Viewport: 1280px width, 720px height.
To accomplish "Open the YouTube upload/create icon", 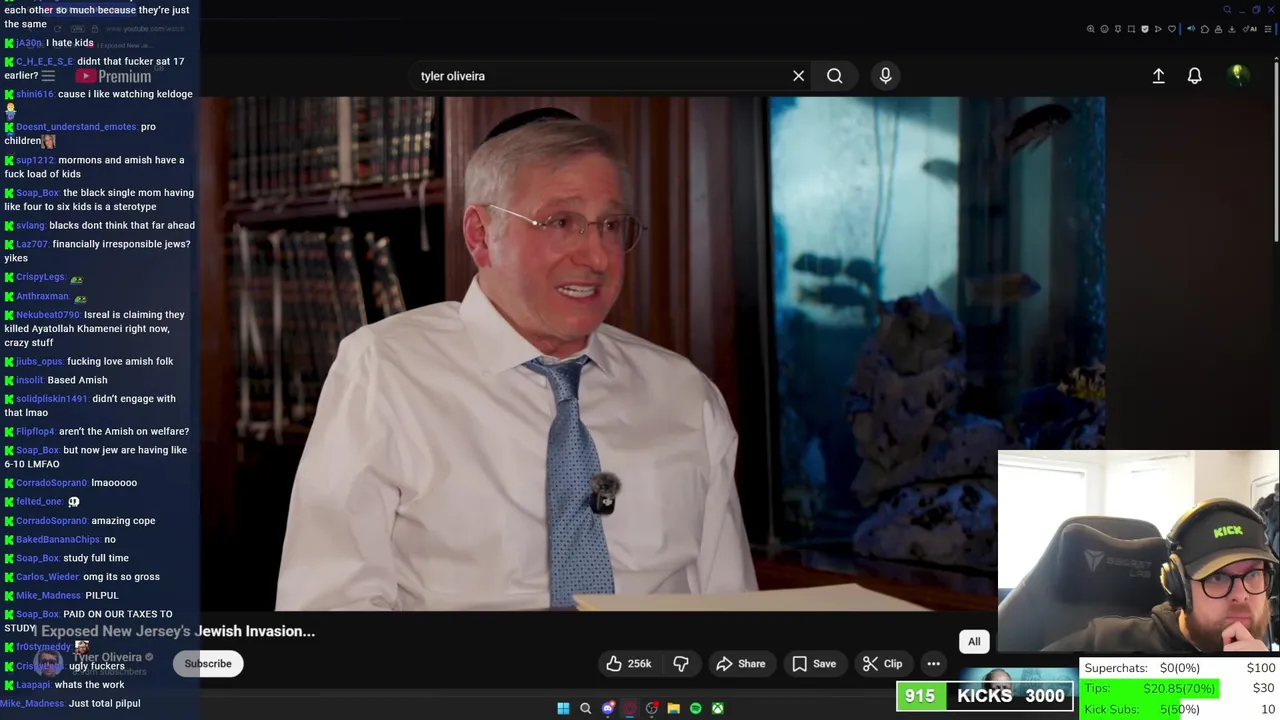I will click(x=1158, y=76).
